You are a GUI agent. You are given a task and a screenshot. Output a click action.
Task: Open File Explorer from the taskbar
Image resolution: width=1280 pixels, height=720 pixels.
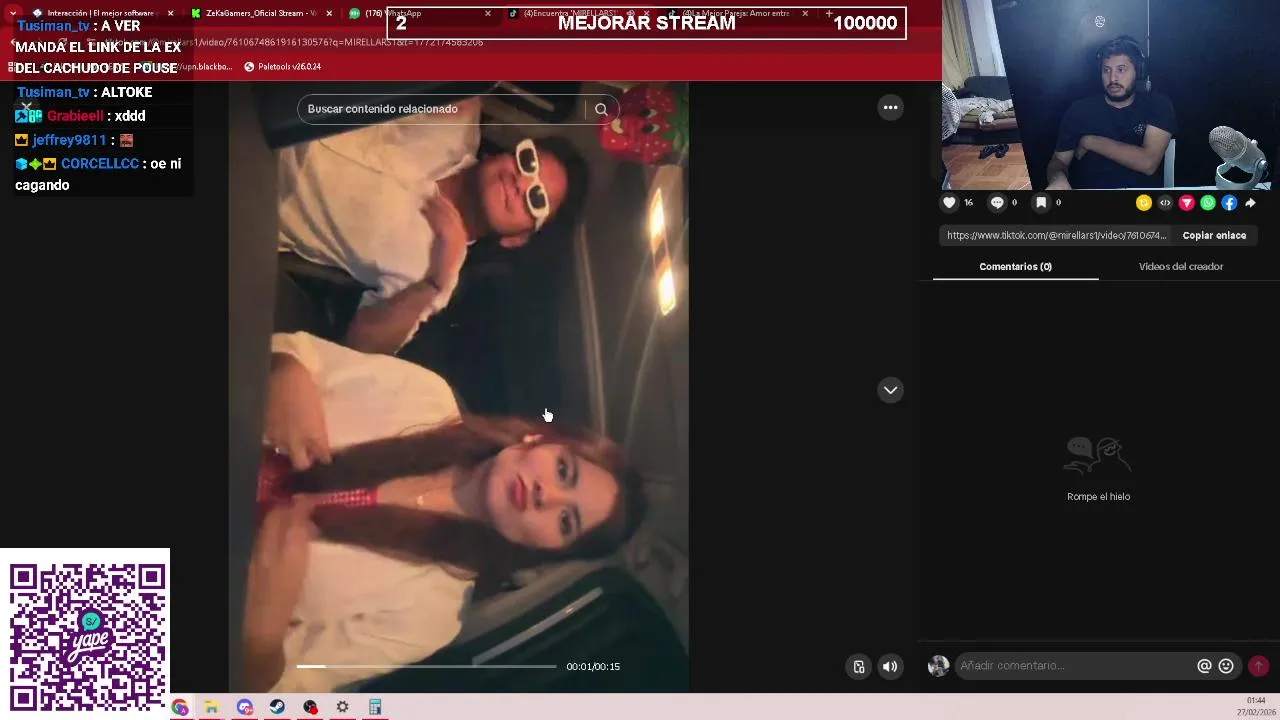click(x=212, y=707)
